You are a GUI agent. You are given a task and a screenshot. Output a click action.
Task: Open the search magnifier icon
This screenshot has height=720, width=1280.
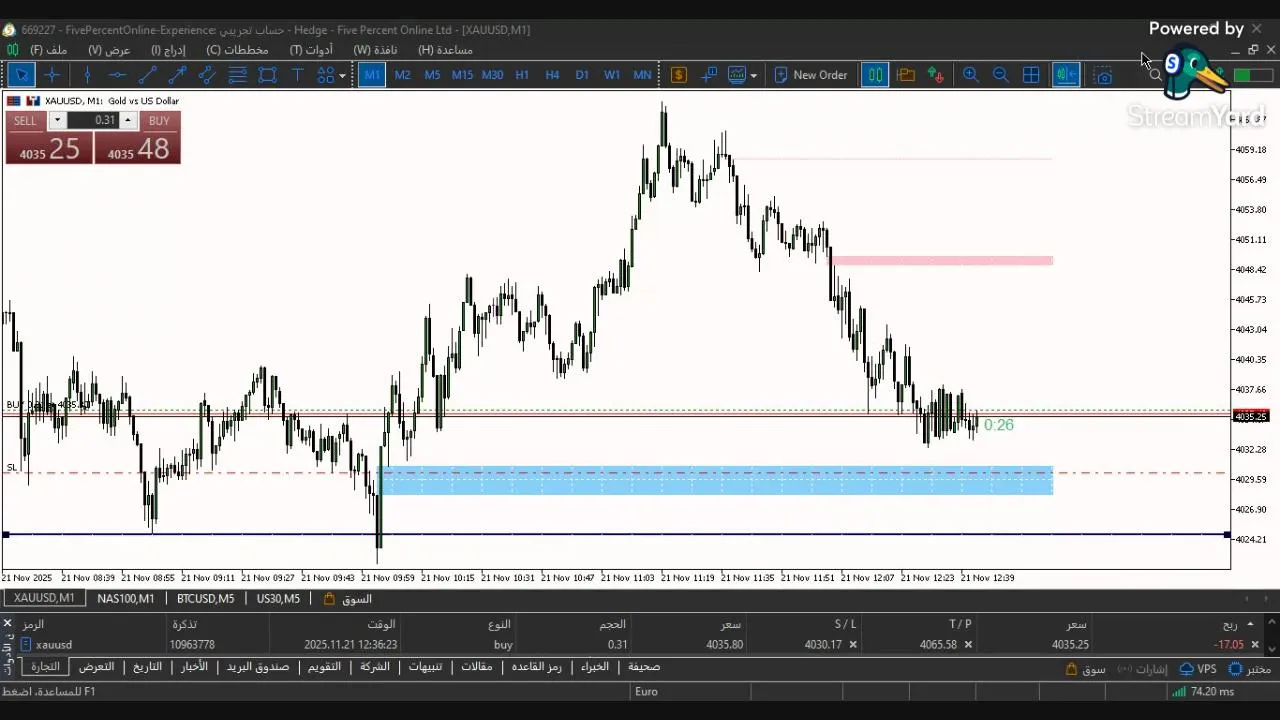click(1156, 75)
